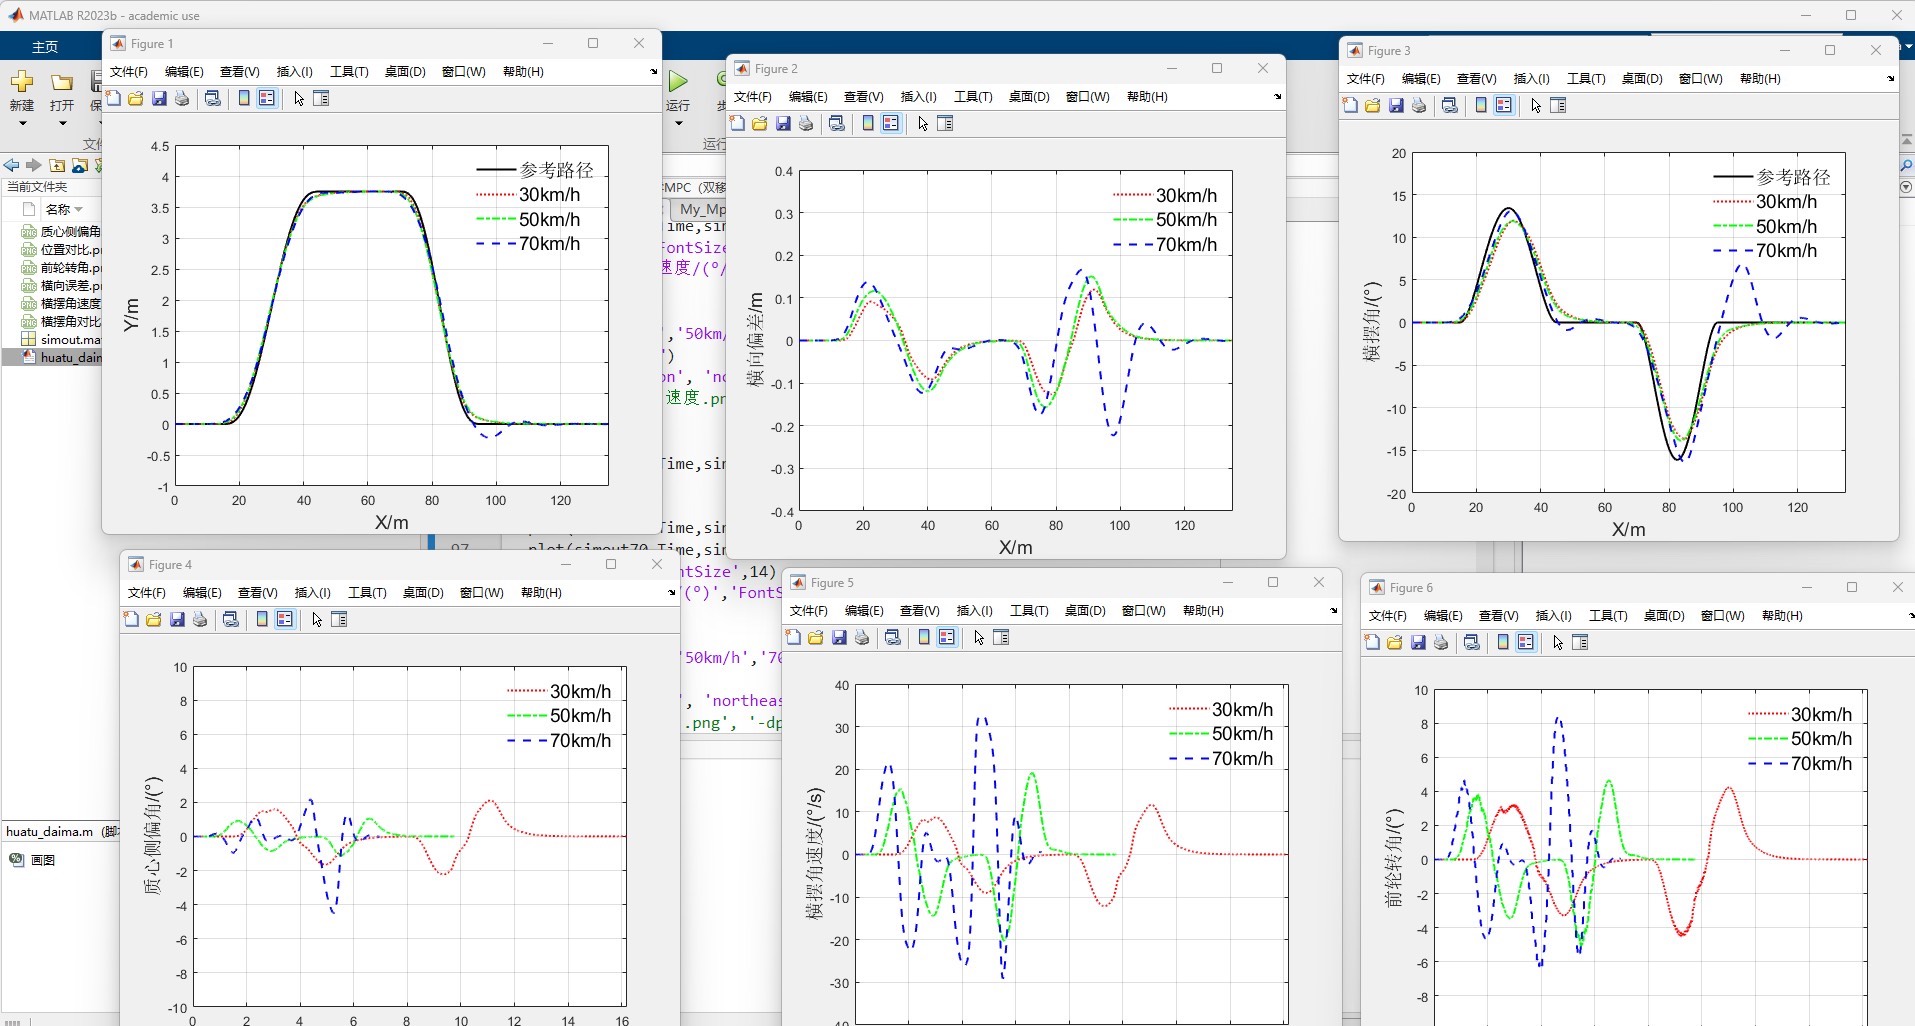Open the 名称 column sort dropdown
This screenshot has width=1915, height=1026.
coord(78,209)
